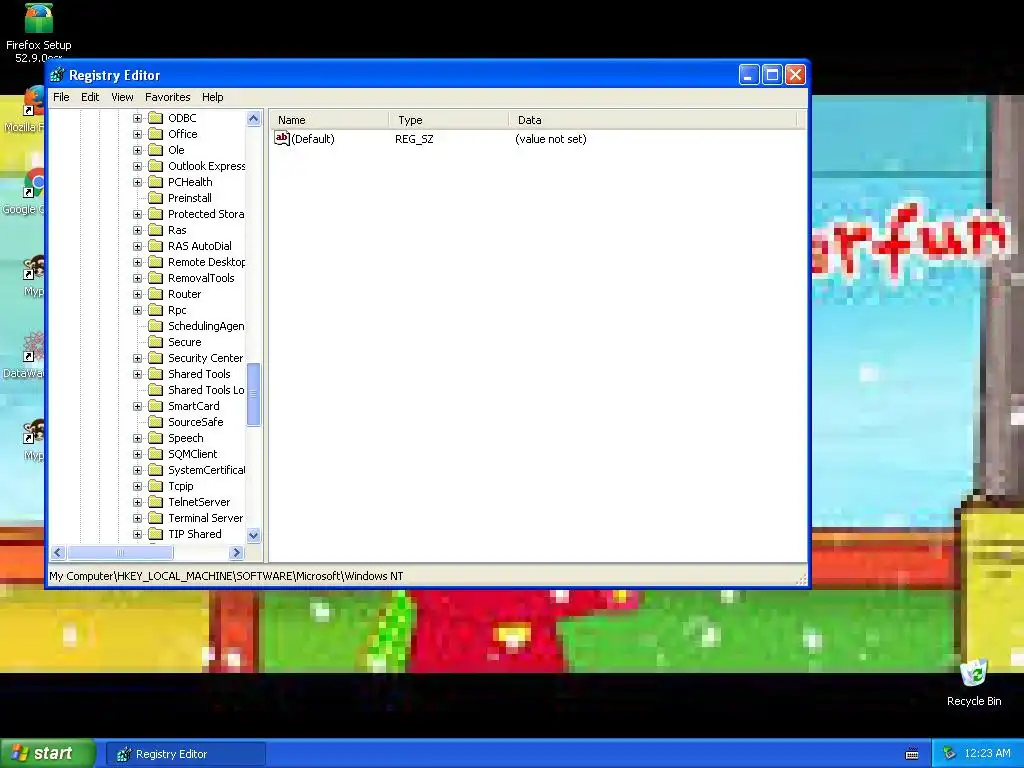Click the SourceSafe folder icon
This screenshot has height=768, width=1024.
(x=155, y=422)
